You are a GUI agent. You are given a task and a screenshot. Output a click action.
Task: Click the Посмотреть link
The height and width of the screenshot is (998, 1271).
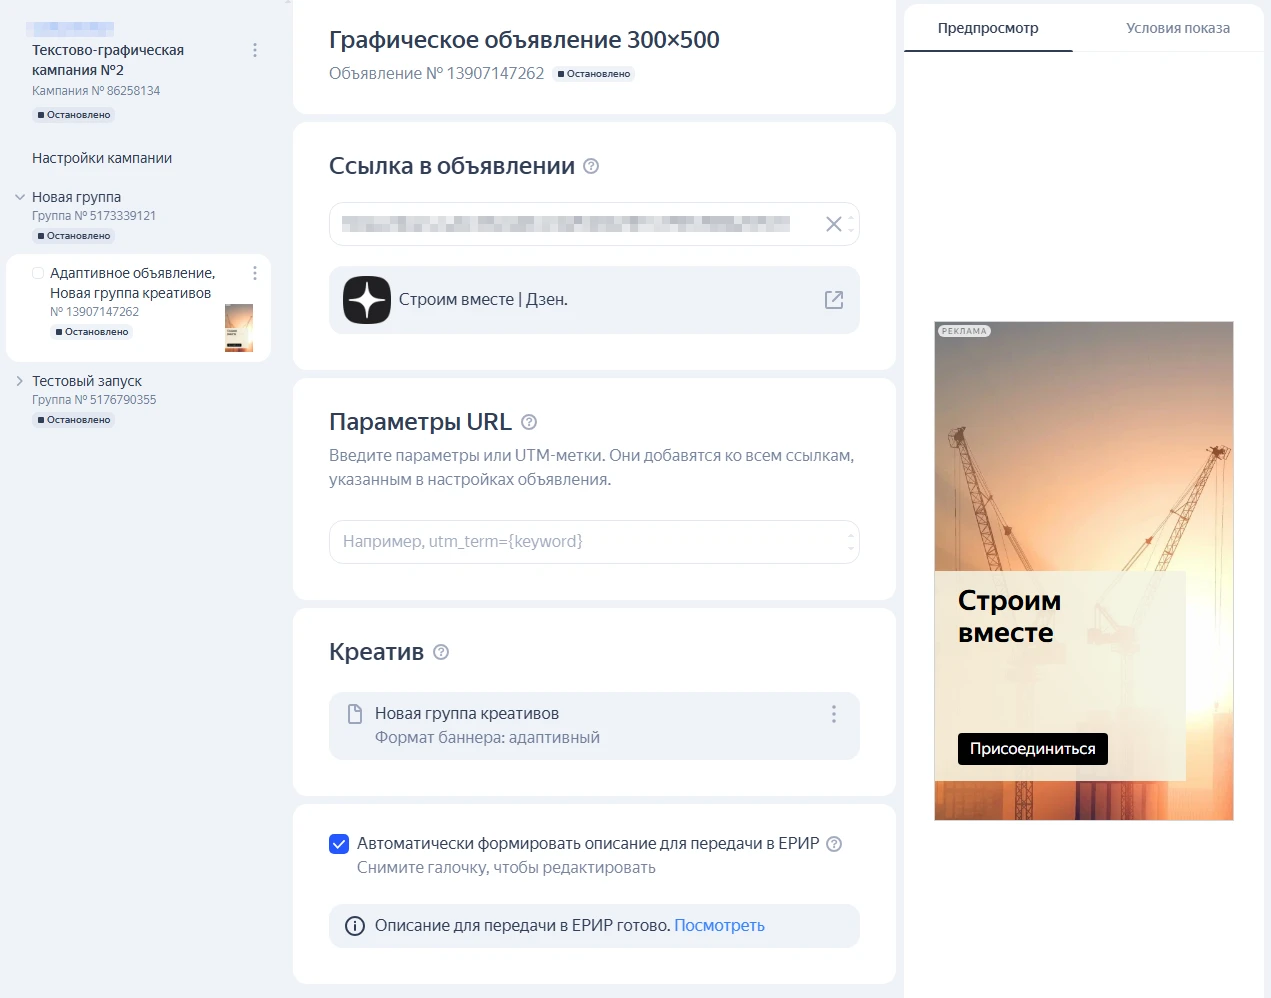click(719, 926)
